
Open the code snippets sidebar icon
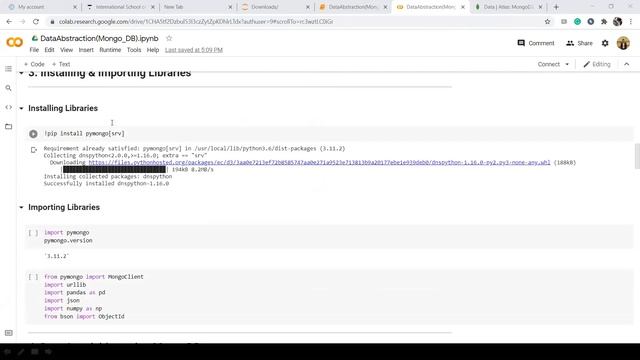8,107
